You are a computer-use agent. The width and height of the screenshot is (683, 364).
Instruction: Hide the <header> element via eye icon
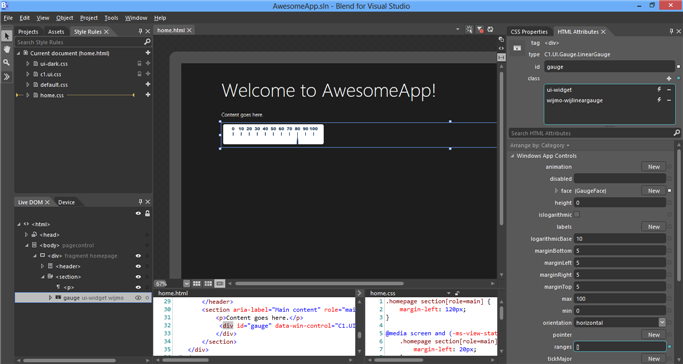[138, 266]
